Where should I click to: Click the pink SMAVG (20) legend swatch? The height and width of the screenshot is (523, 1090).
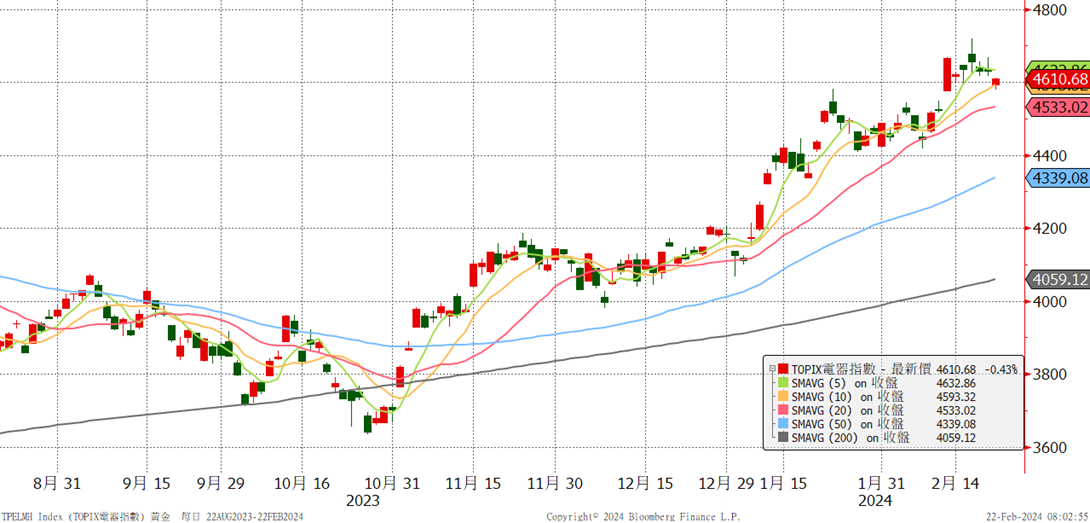pyautogui.click(x=784, y=410)
